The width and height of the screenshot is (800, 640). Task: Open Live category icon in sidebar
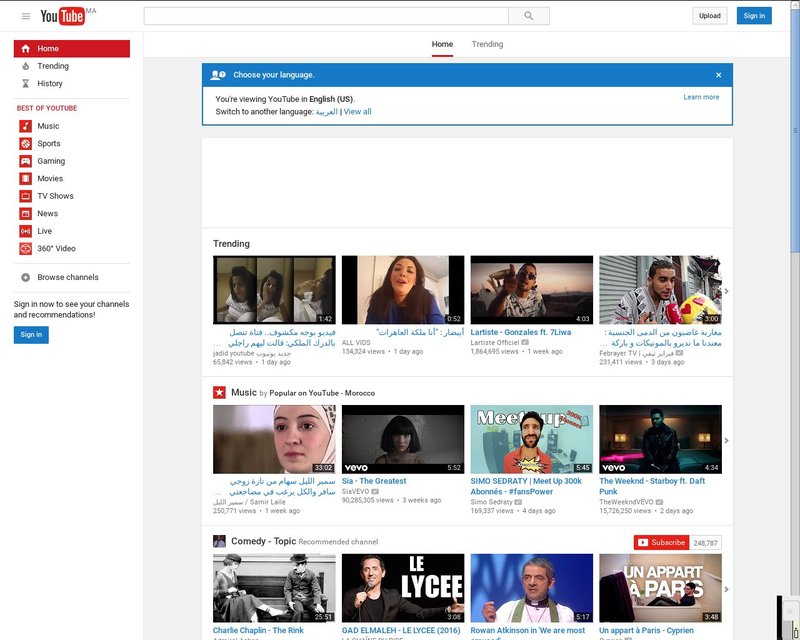click(x=26, y=231)
